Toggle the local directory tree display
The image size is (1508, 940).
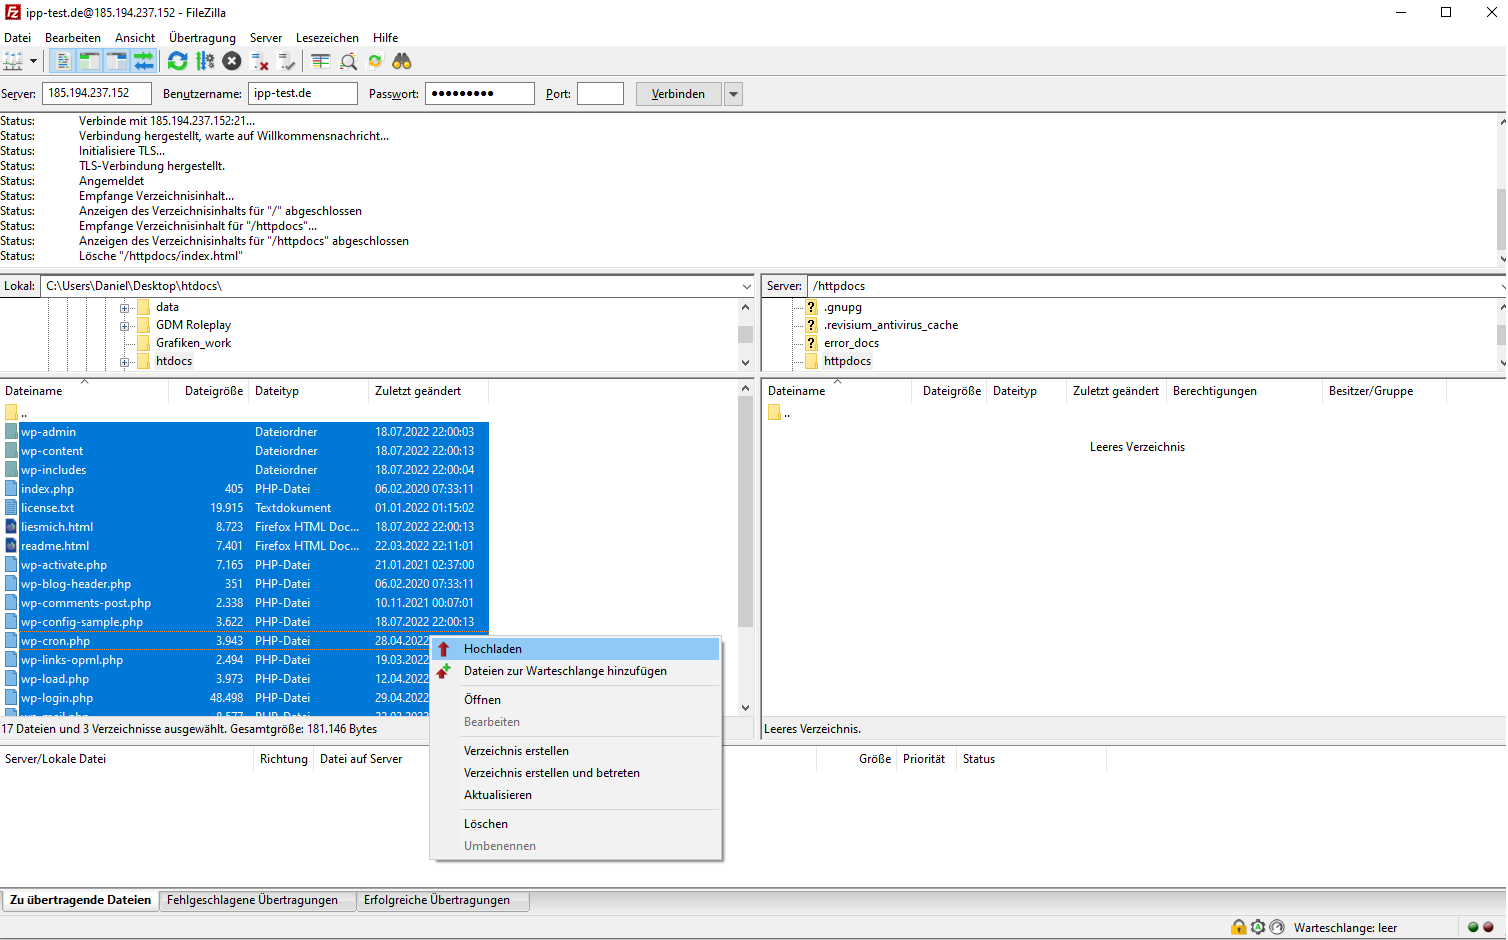click(89, 61)
